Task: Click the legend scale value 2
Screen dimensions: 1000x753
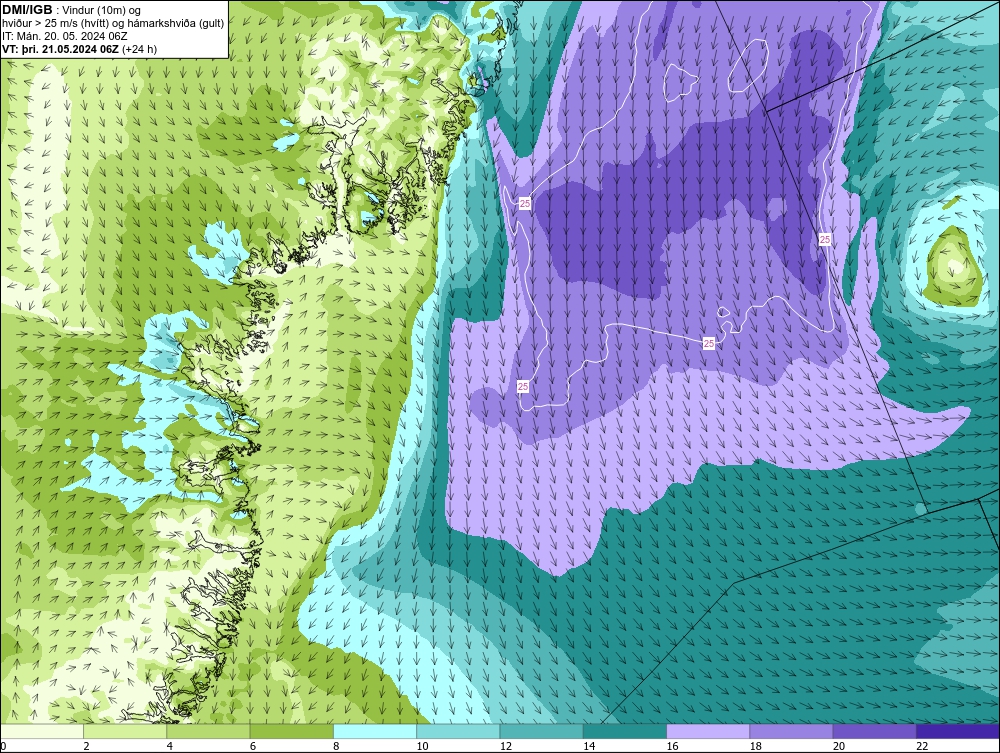Action: coord(86,747)
